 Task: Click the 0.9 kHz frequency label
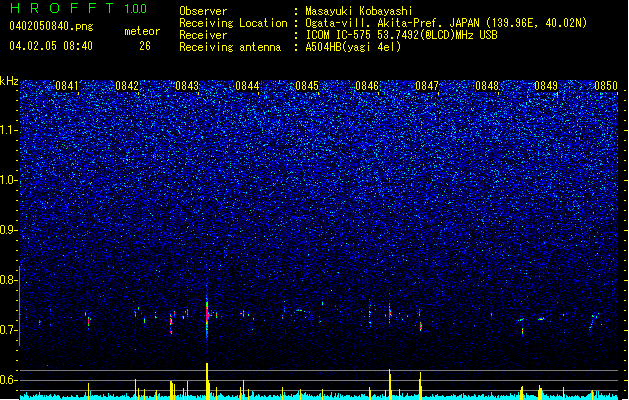8,230
